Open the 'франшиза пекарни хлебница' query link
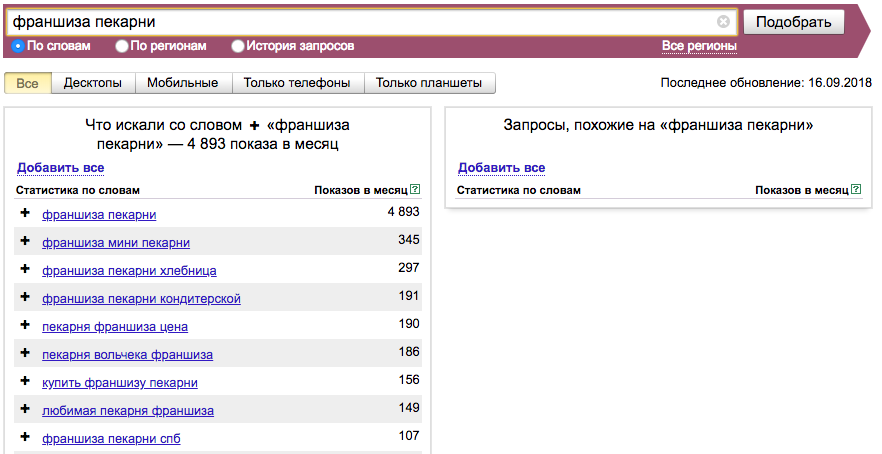882x454 pixels. tap(129, 271)
